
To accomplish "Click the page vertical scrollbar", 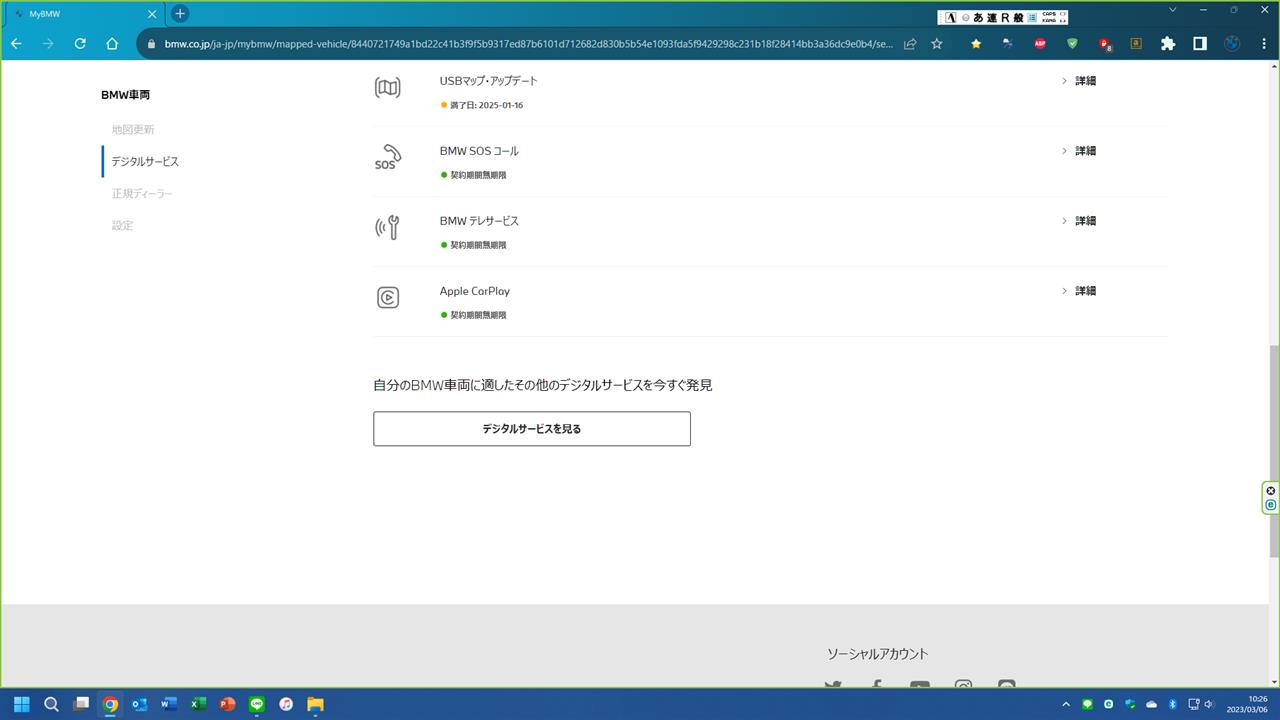I will 1274,451.
